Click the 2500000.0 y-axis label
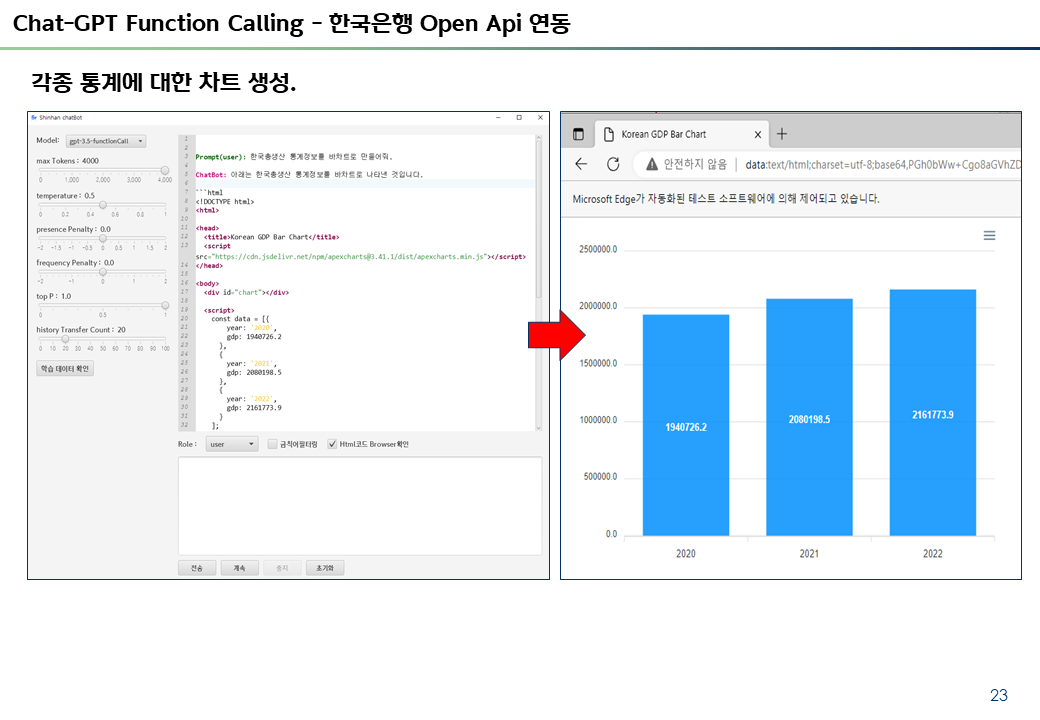The height and width of the screenshot is (720, 1040). (598, 249)
